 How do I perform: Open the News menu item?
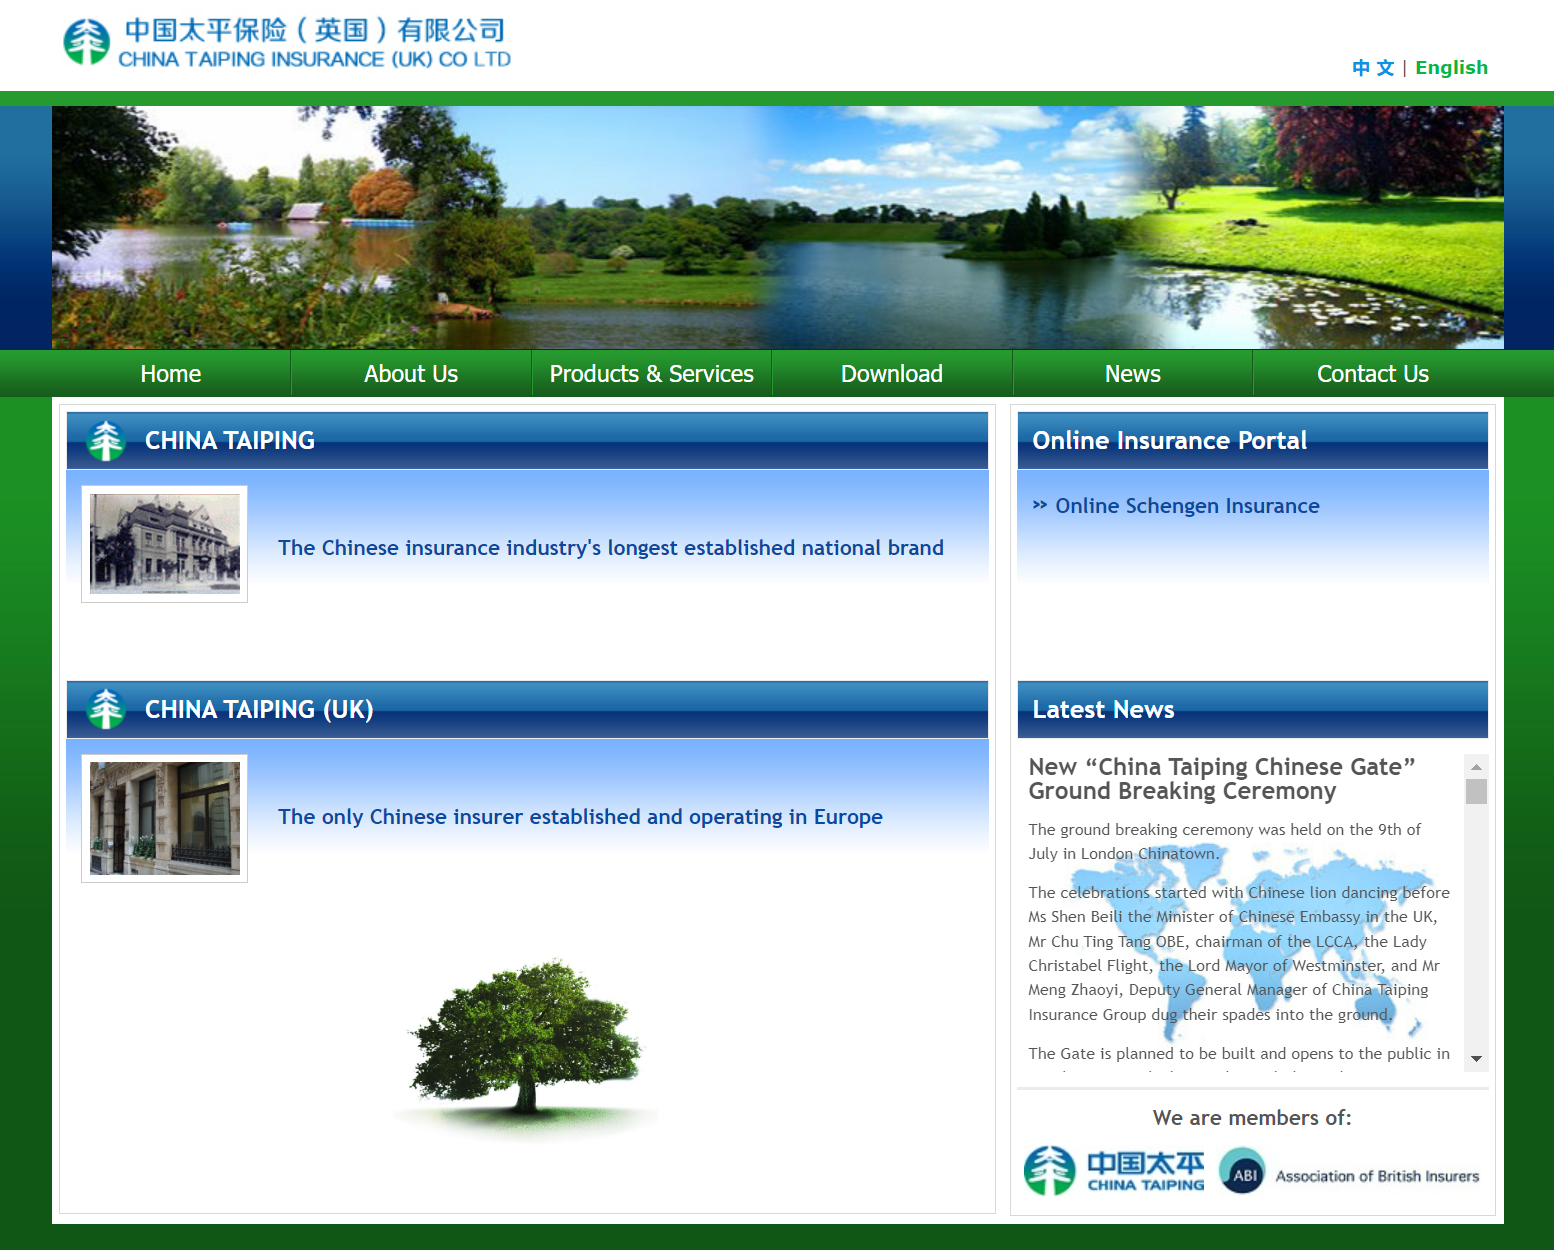[x=1133, y=374]
